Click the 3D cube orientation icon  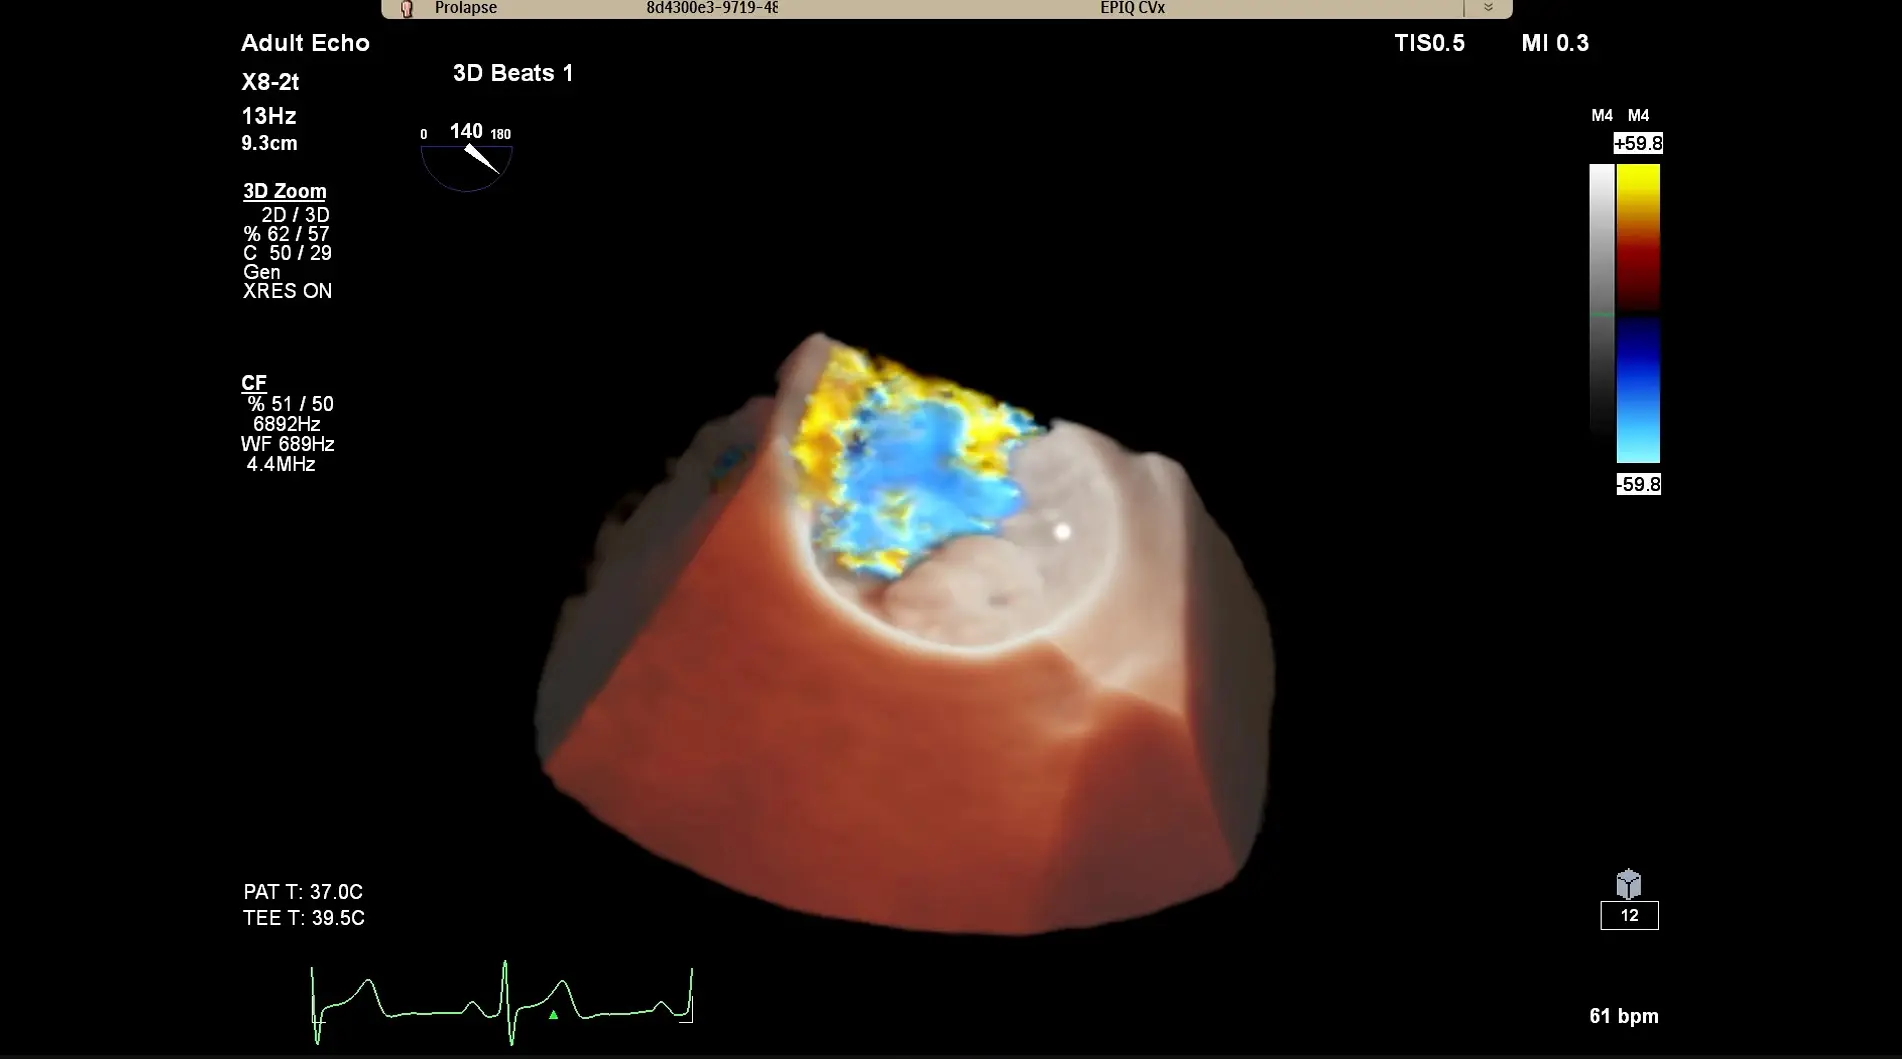coord(1628,884)
